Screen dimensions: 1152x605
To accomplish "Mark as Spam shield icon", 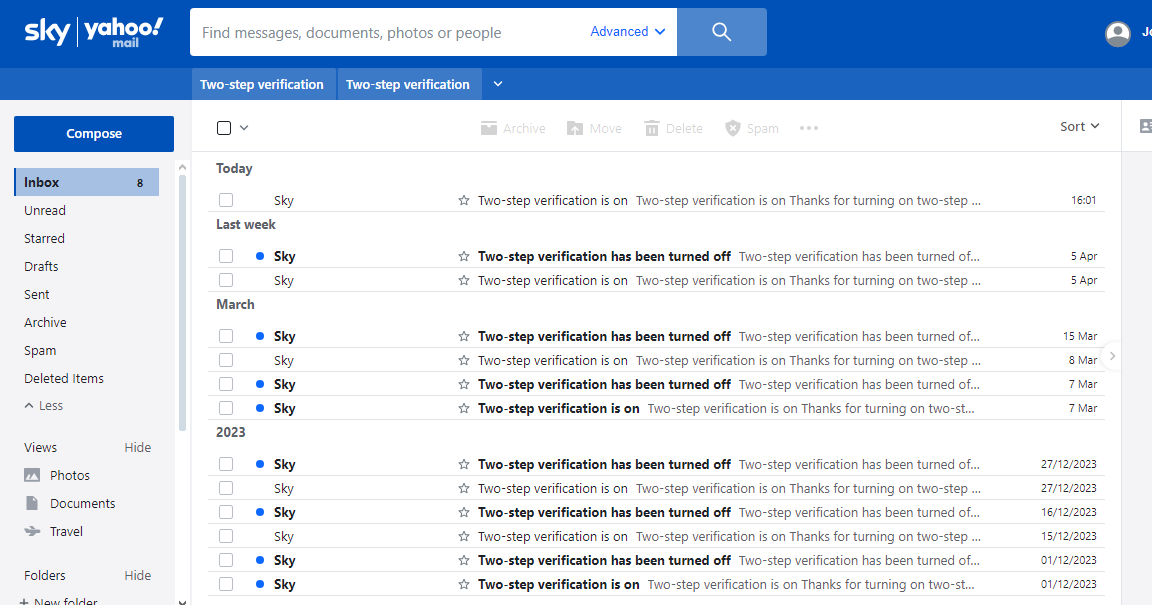I will (x=732, y=128).
